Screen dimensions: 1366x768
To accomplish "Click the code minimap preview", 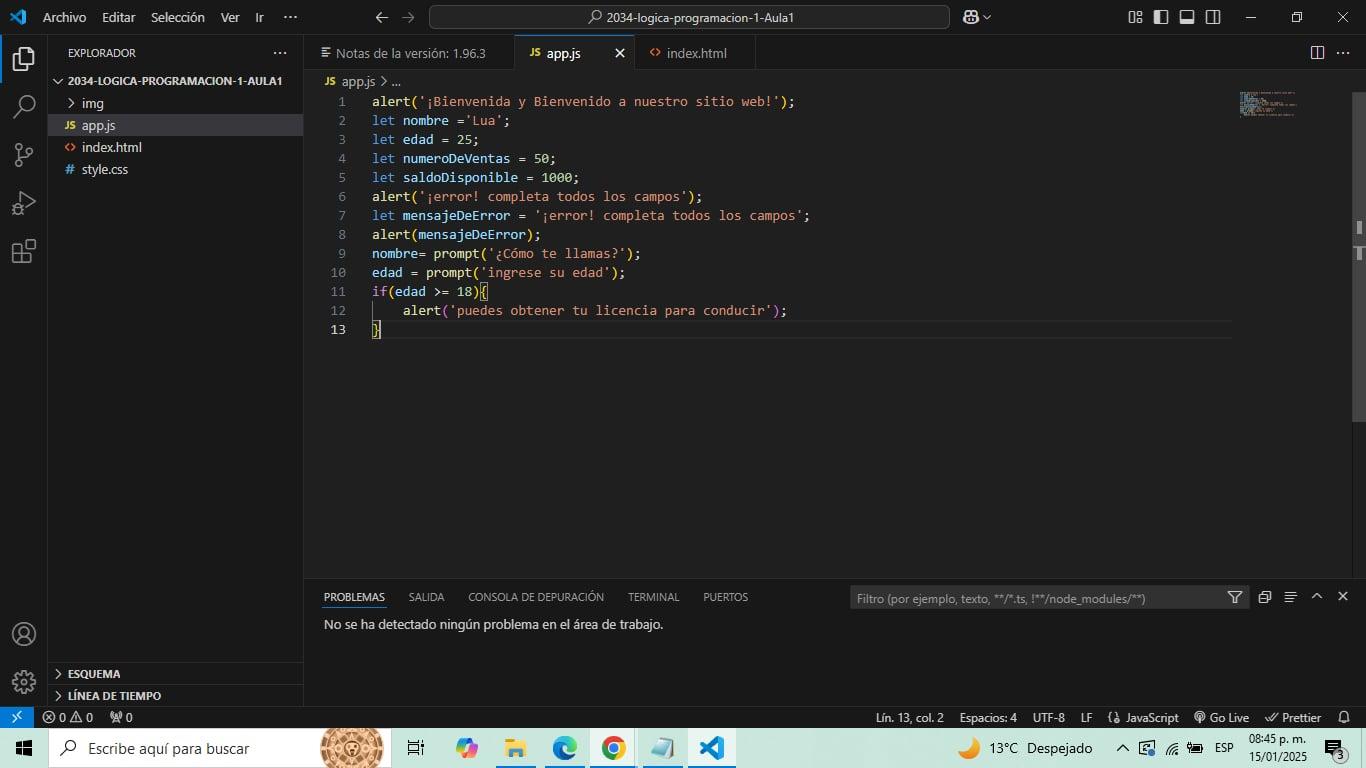I will click(1267, 104).
